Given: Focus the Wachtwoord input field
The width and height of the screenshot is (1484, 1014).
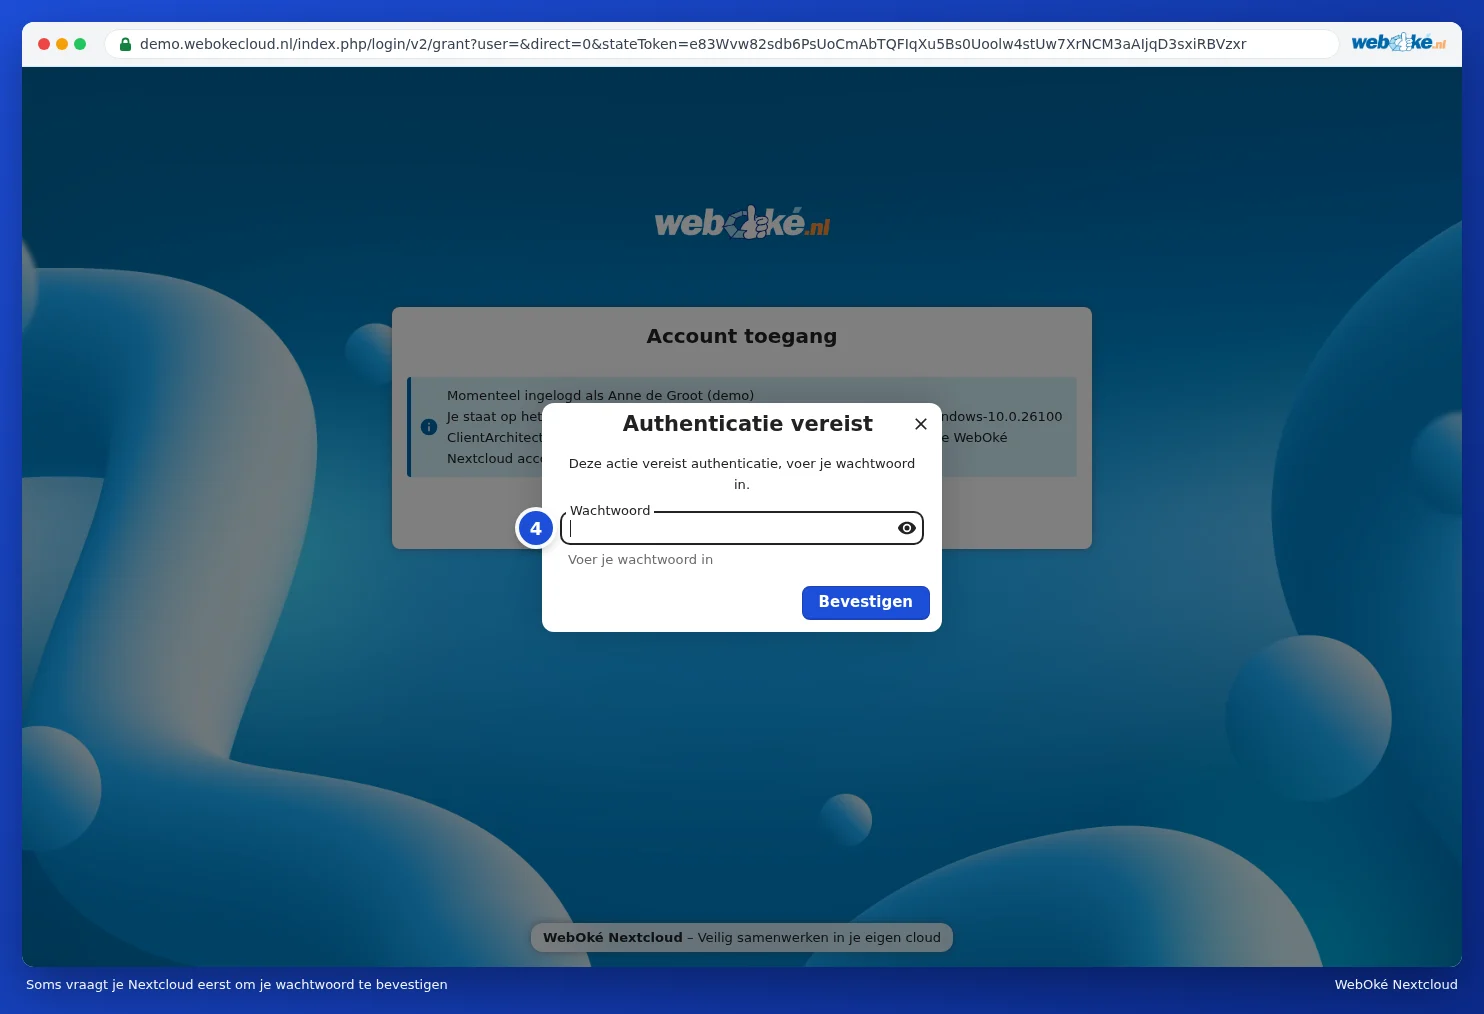Looking at the screenshot, I should point(741,528).
